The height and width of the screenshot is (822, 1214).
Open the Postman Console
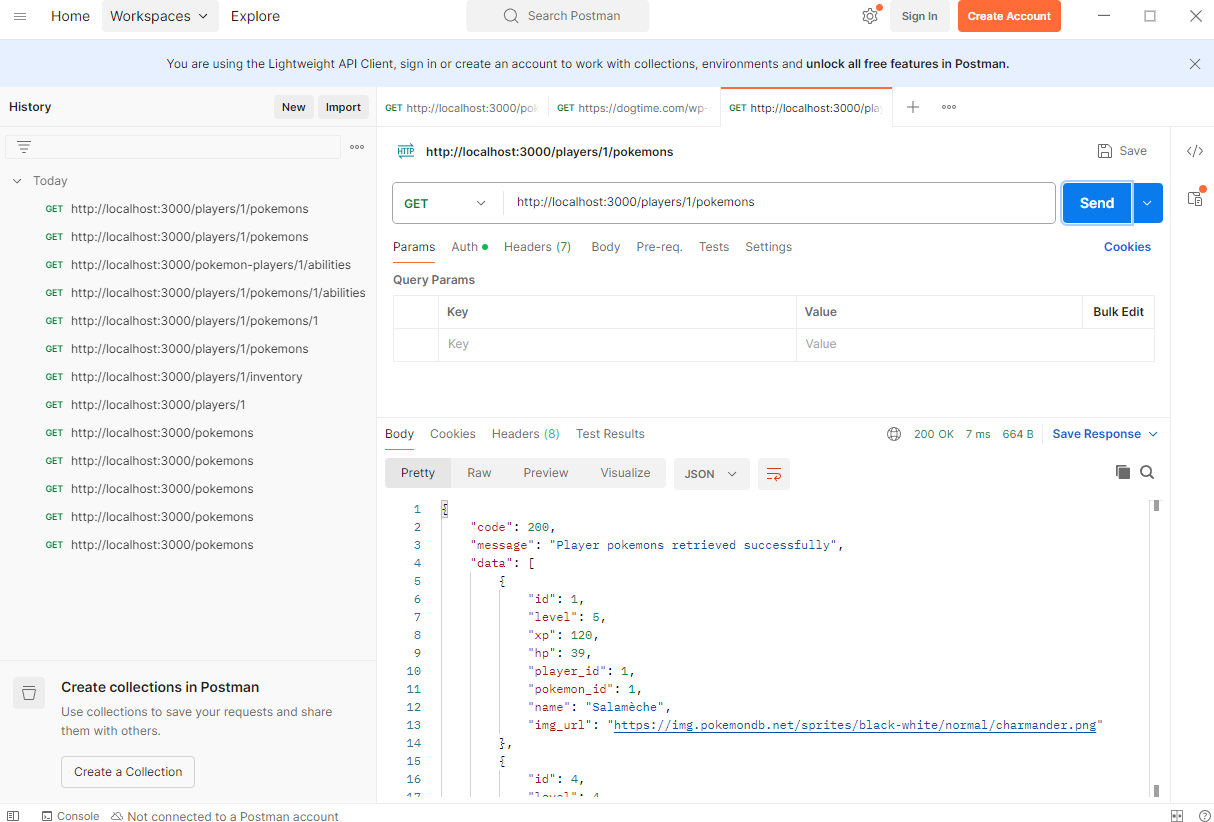[70, 816]
